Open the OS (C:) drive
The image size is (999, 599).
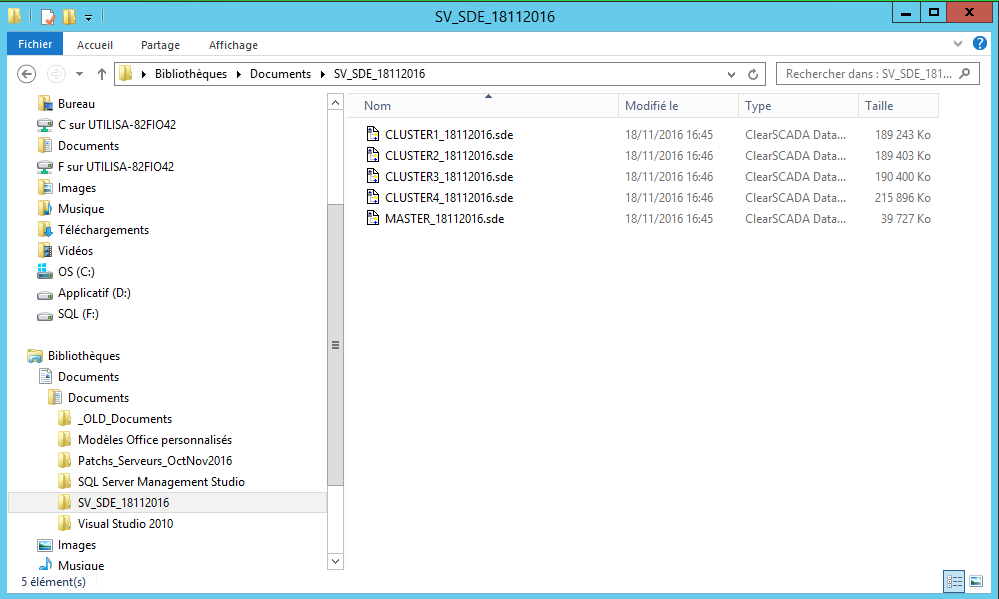pos(76,272)
